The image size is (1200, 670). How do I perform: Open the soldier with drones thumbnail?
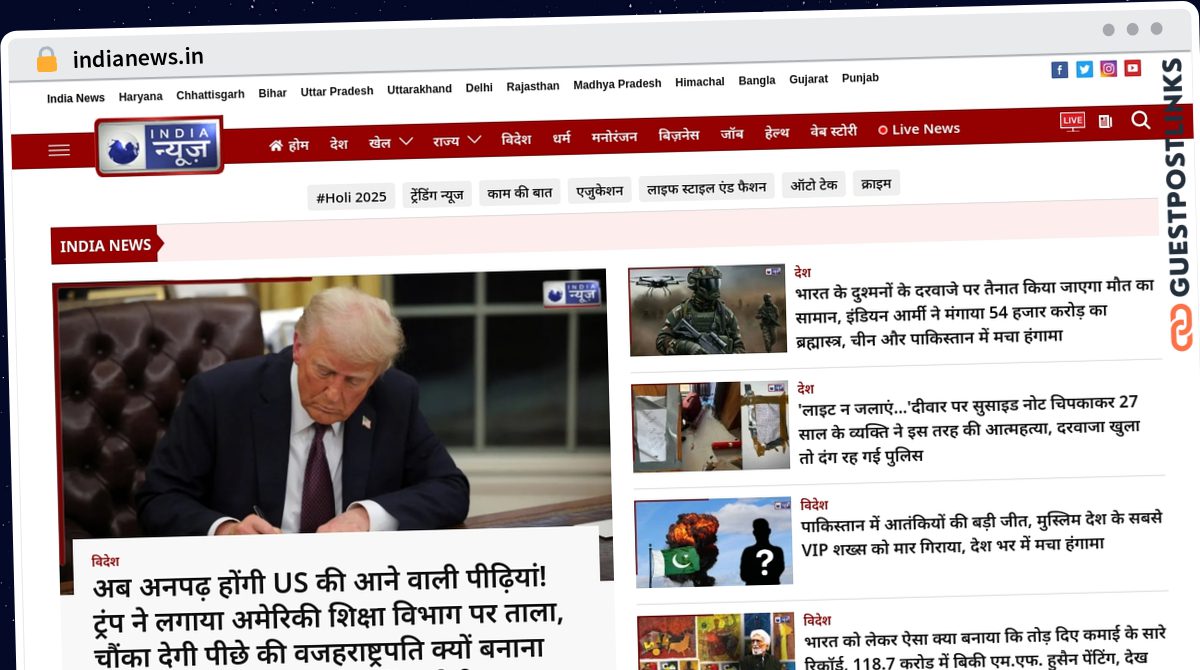(x=708, y=310)
